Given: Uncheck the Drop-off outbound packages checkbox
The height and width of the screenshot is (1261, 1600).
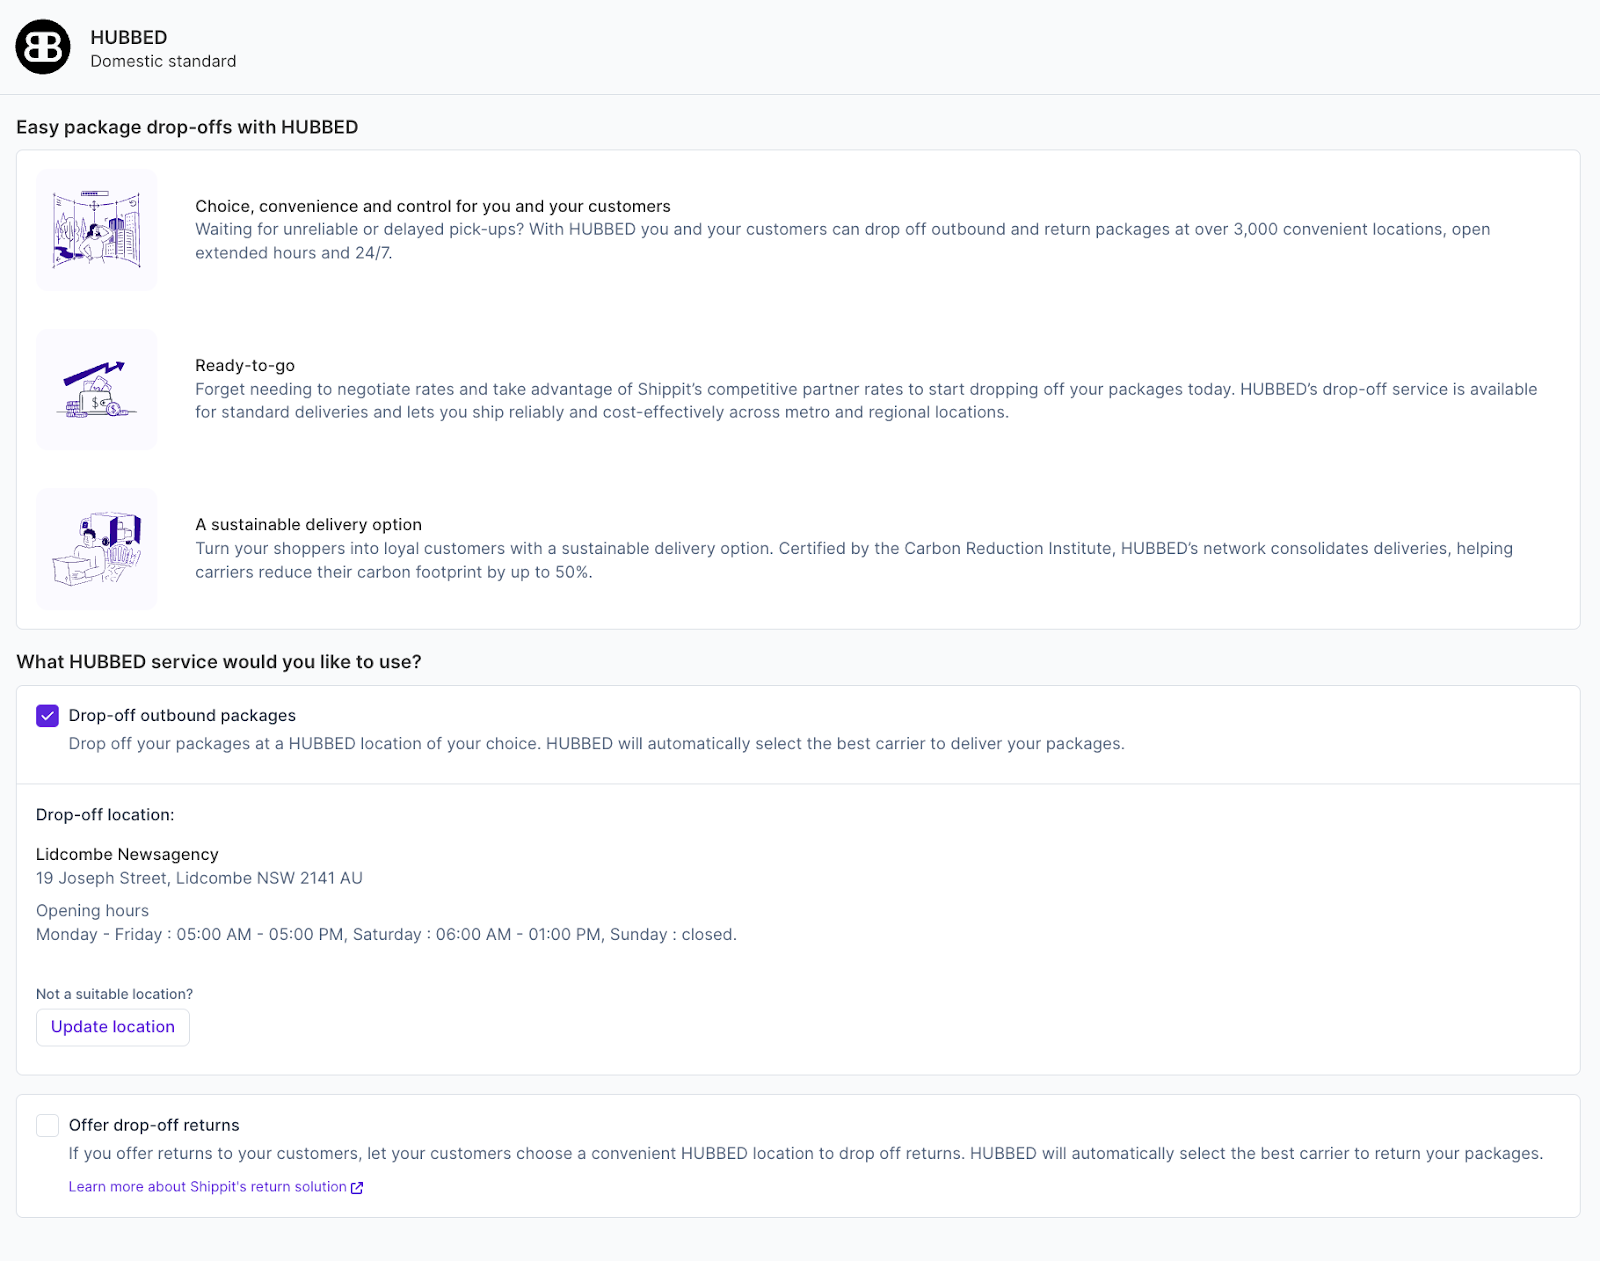Looking at the screenshot, I should [47, 716].
